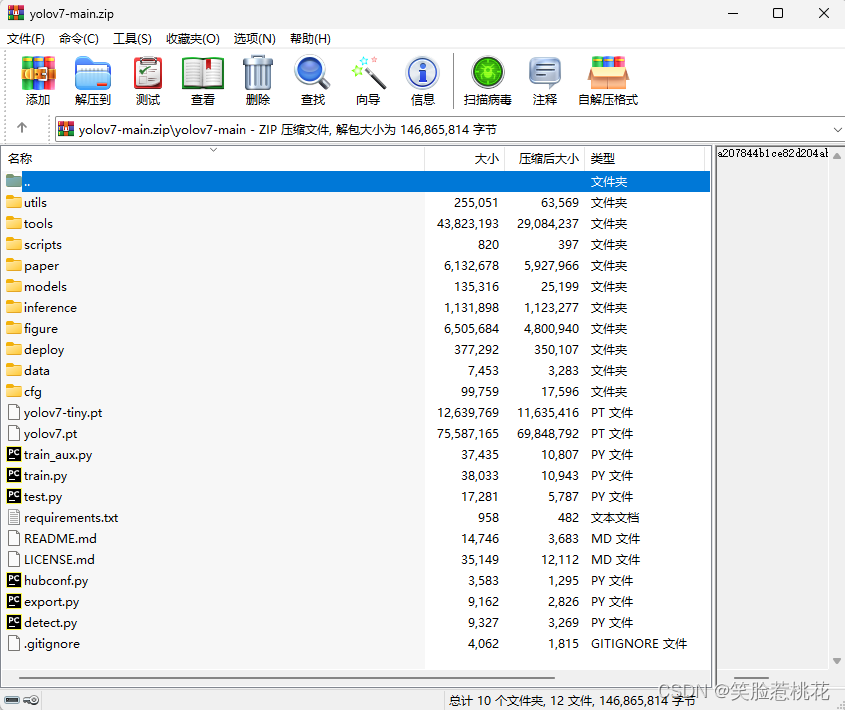Sort by Type (类型) column header
845x710 pixels.
coord(645,158)
